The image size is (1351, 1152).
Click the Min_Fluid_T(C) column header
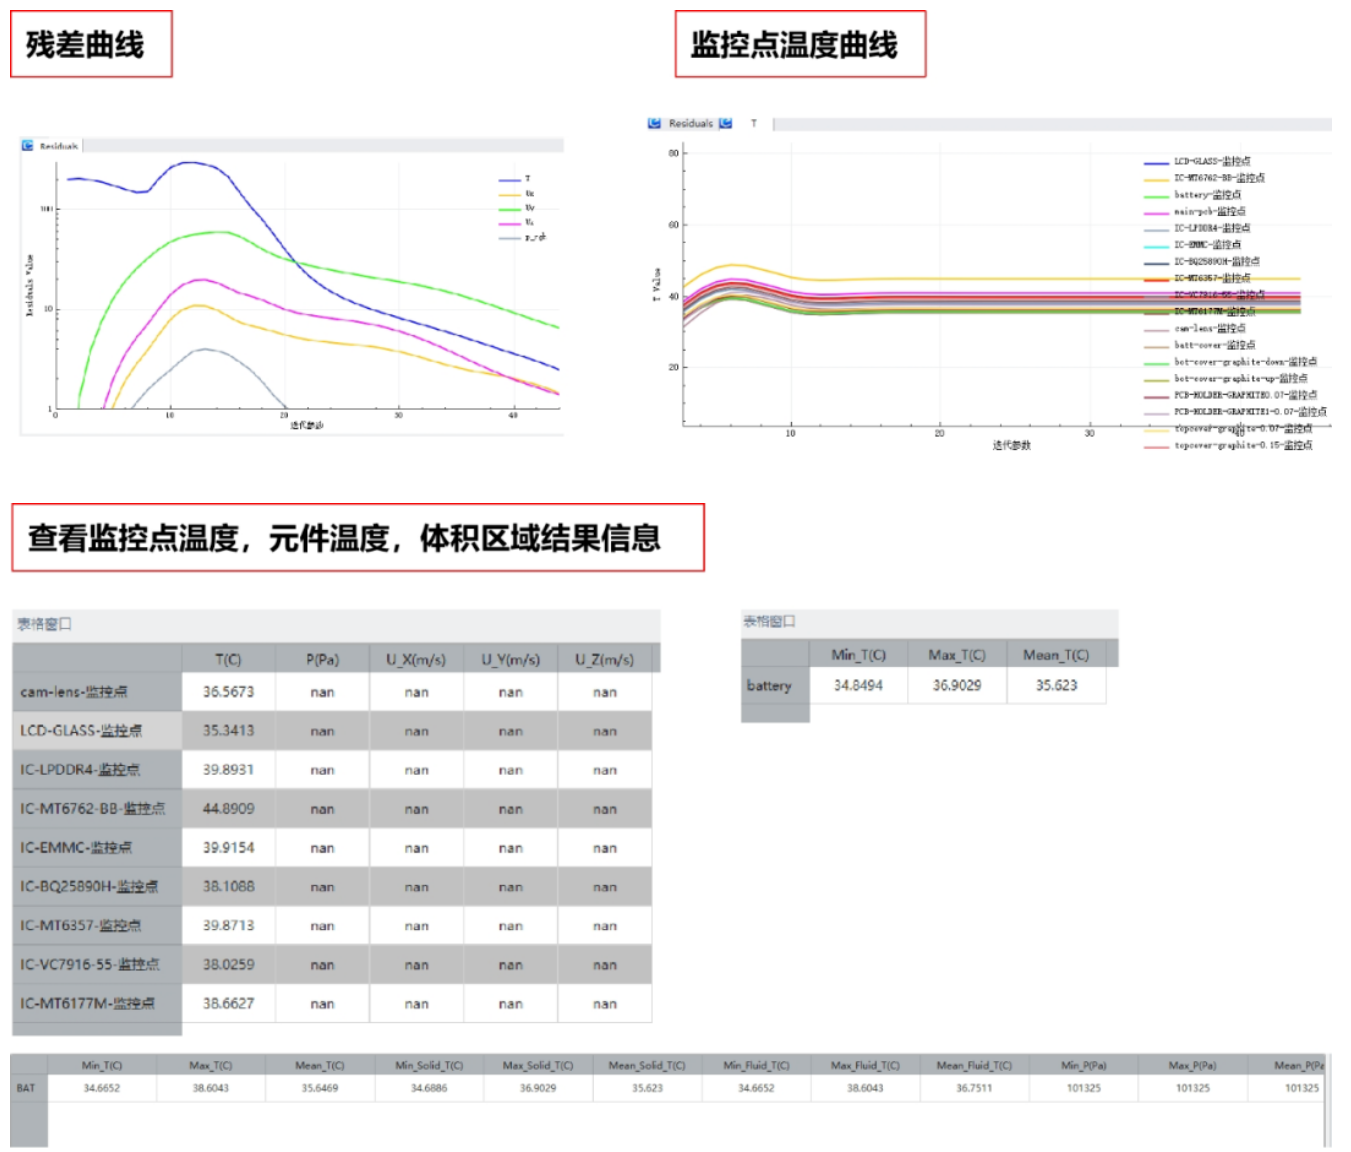point(756,1066)
